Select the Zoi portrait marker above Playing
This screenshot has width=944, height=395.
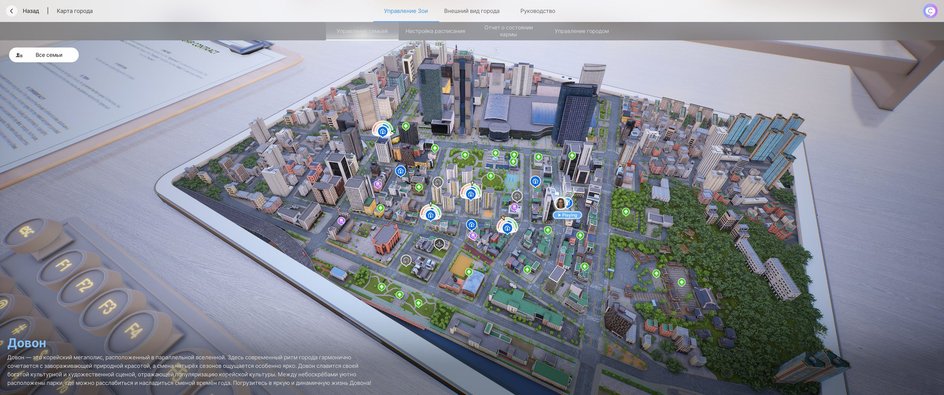[x=560, y=203]
